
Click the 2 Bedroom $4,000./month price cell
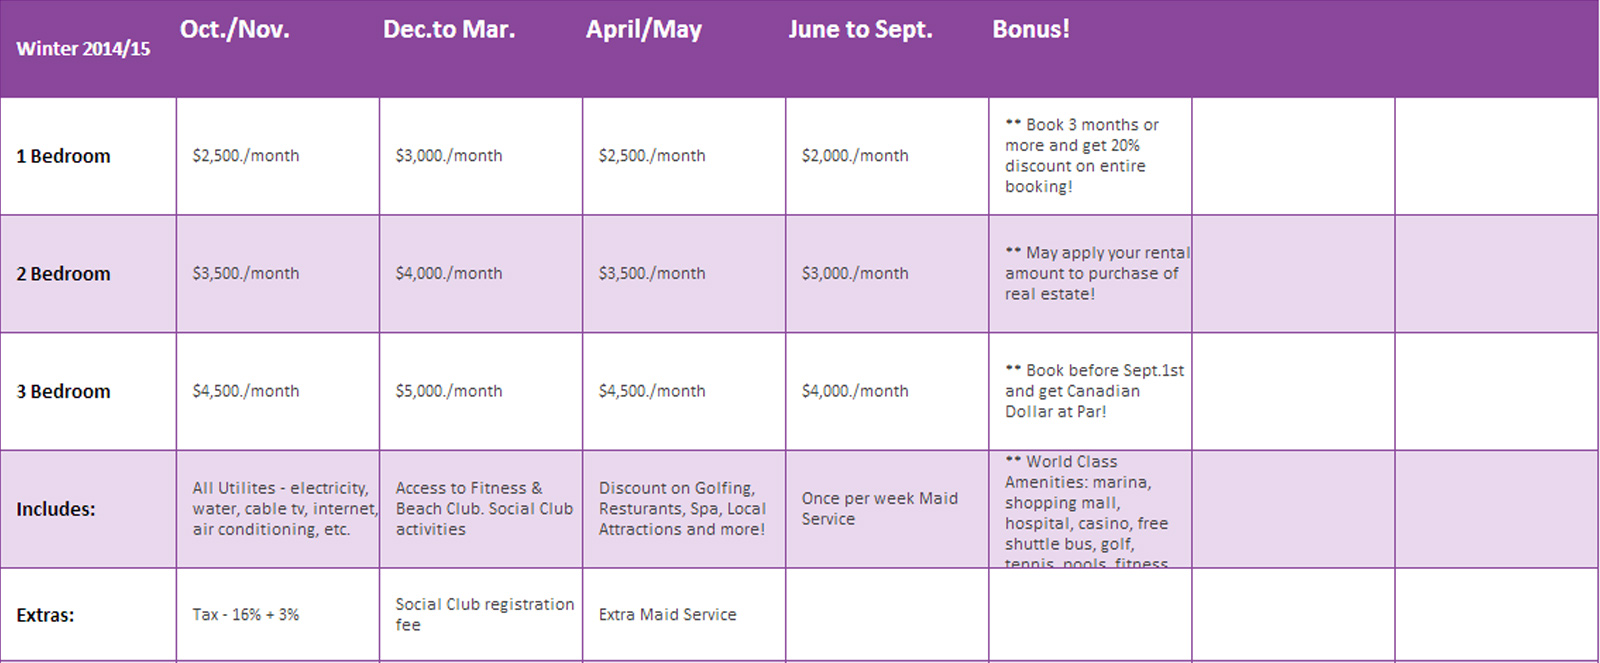tap(449, 274)
